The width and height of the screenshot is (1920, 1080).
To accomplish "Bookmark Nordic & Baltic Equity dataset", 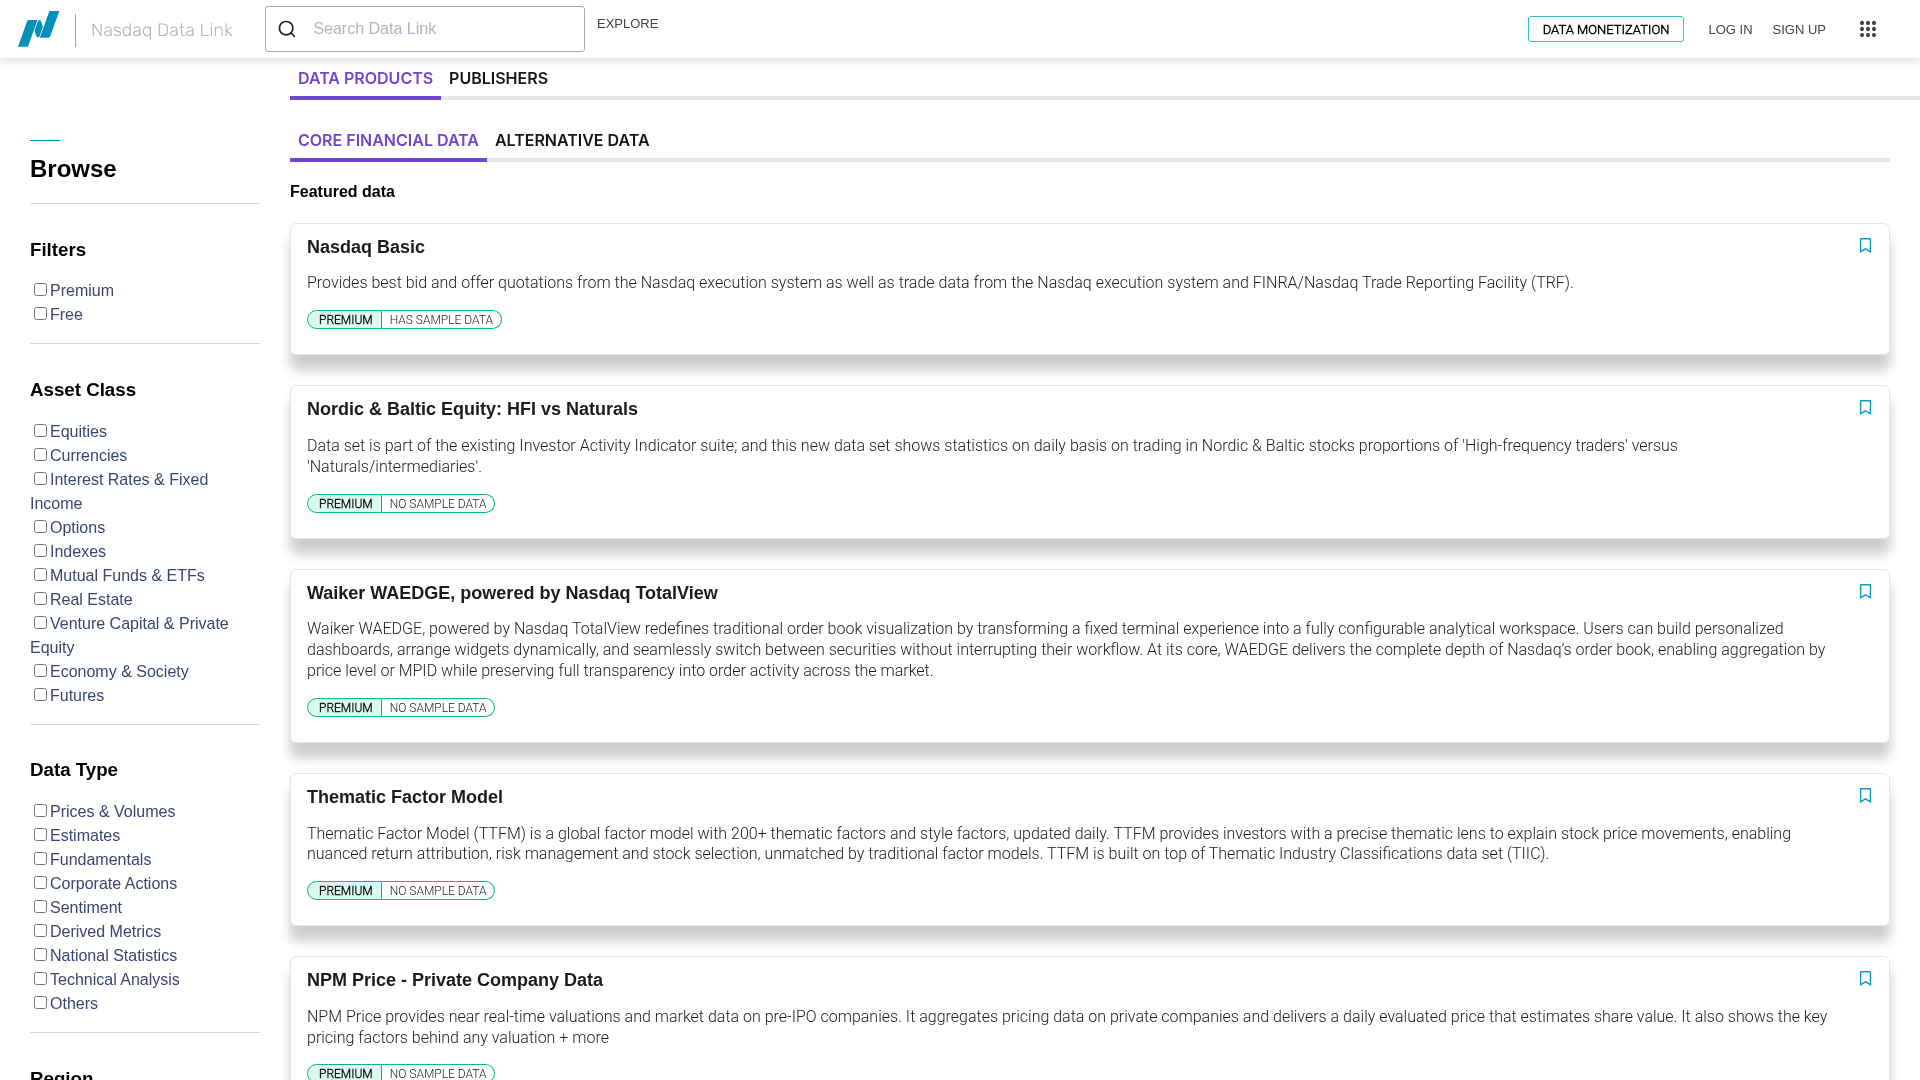I will 1865,408.
